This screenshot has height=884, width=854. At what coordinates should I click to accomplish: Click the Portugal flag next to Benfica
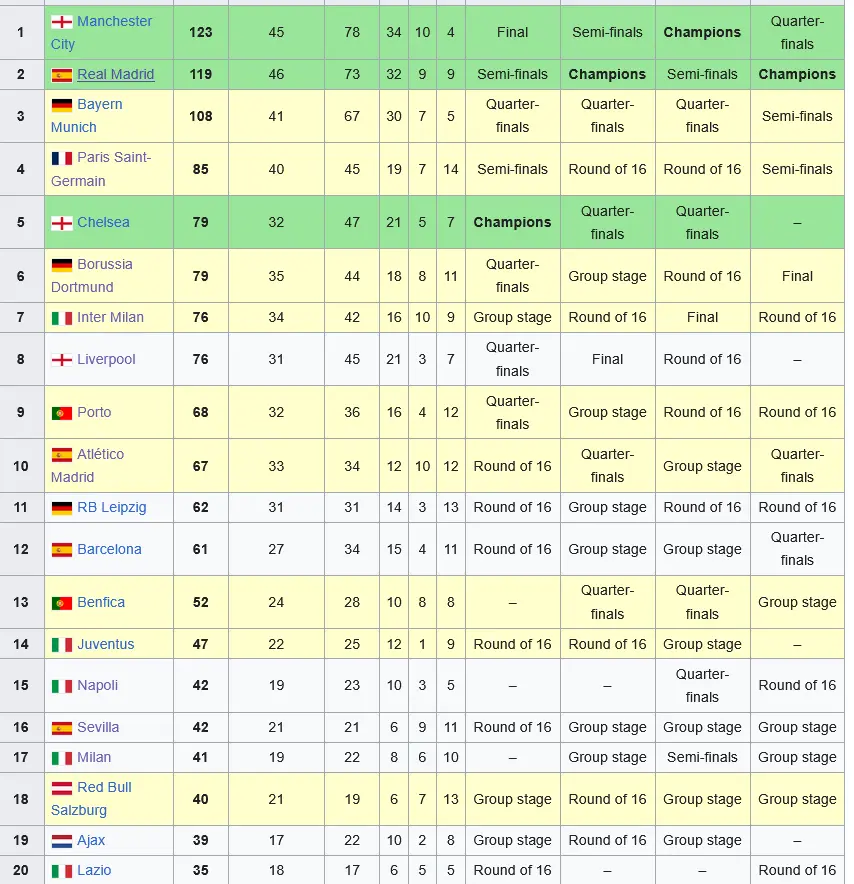click(x=61, y=603)
